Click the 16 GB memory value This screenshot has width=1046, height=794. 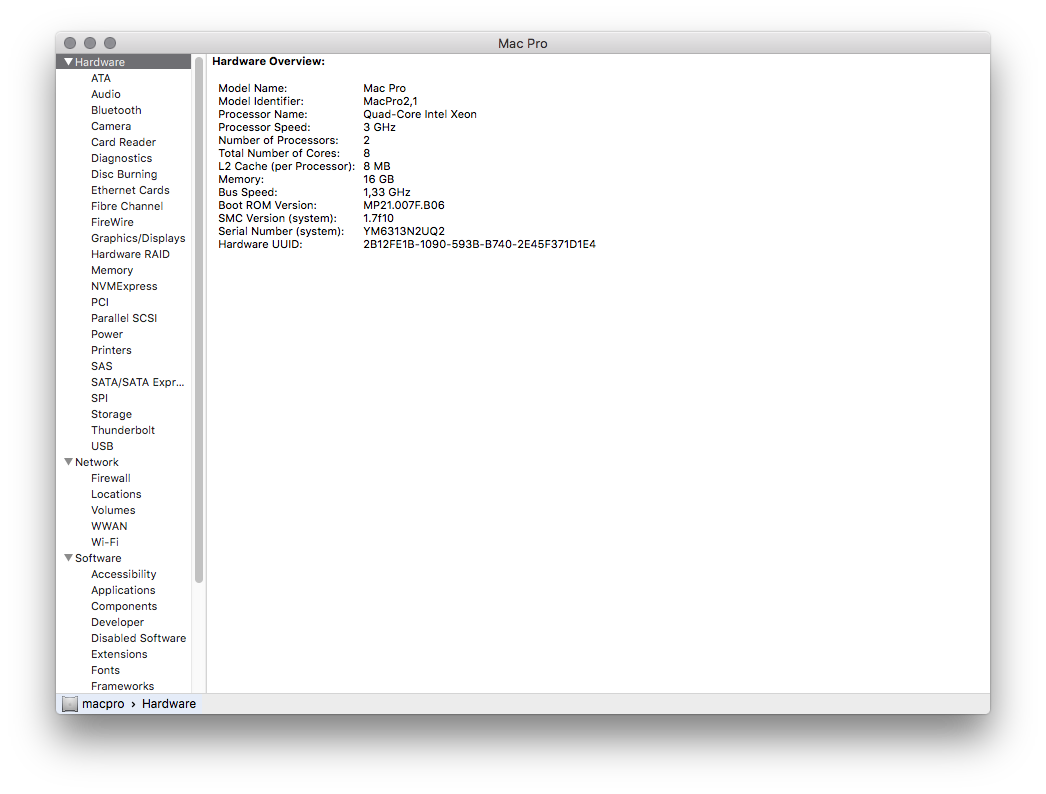pyautogui.click(x=378, y=179)
